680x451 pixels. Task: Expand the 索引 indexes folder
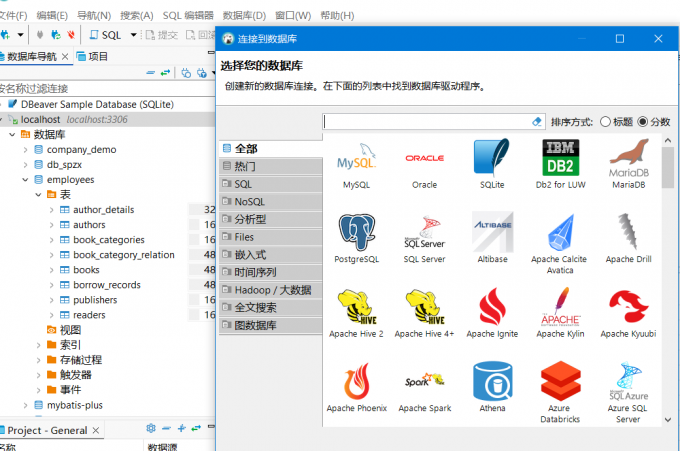(x=38, y=345)
